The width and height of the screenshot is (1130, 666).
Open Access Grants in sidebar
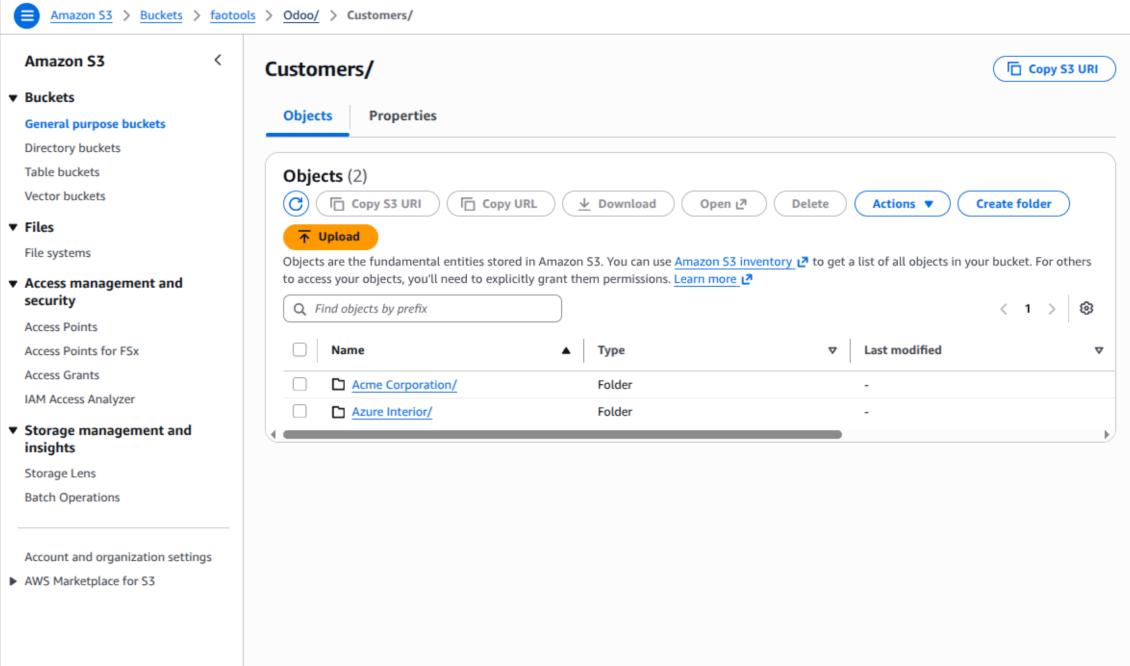coord(62,375)
